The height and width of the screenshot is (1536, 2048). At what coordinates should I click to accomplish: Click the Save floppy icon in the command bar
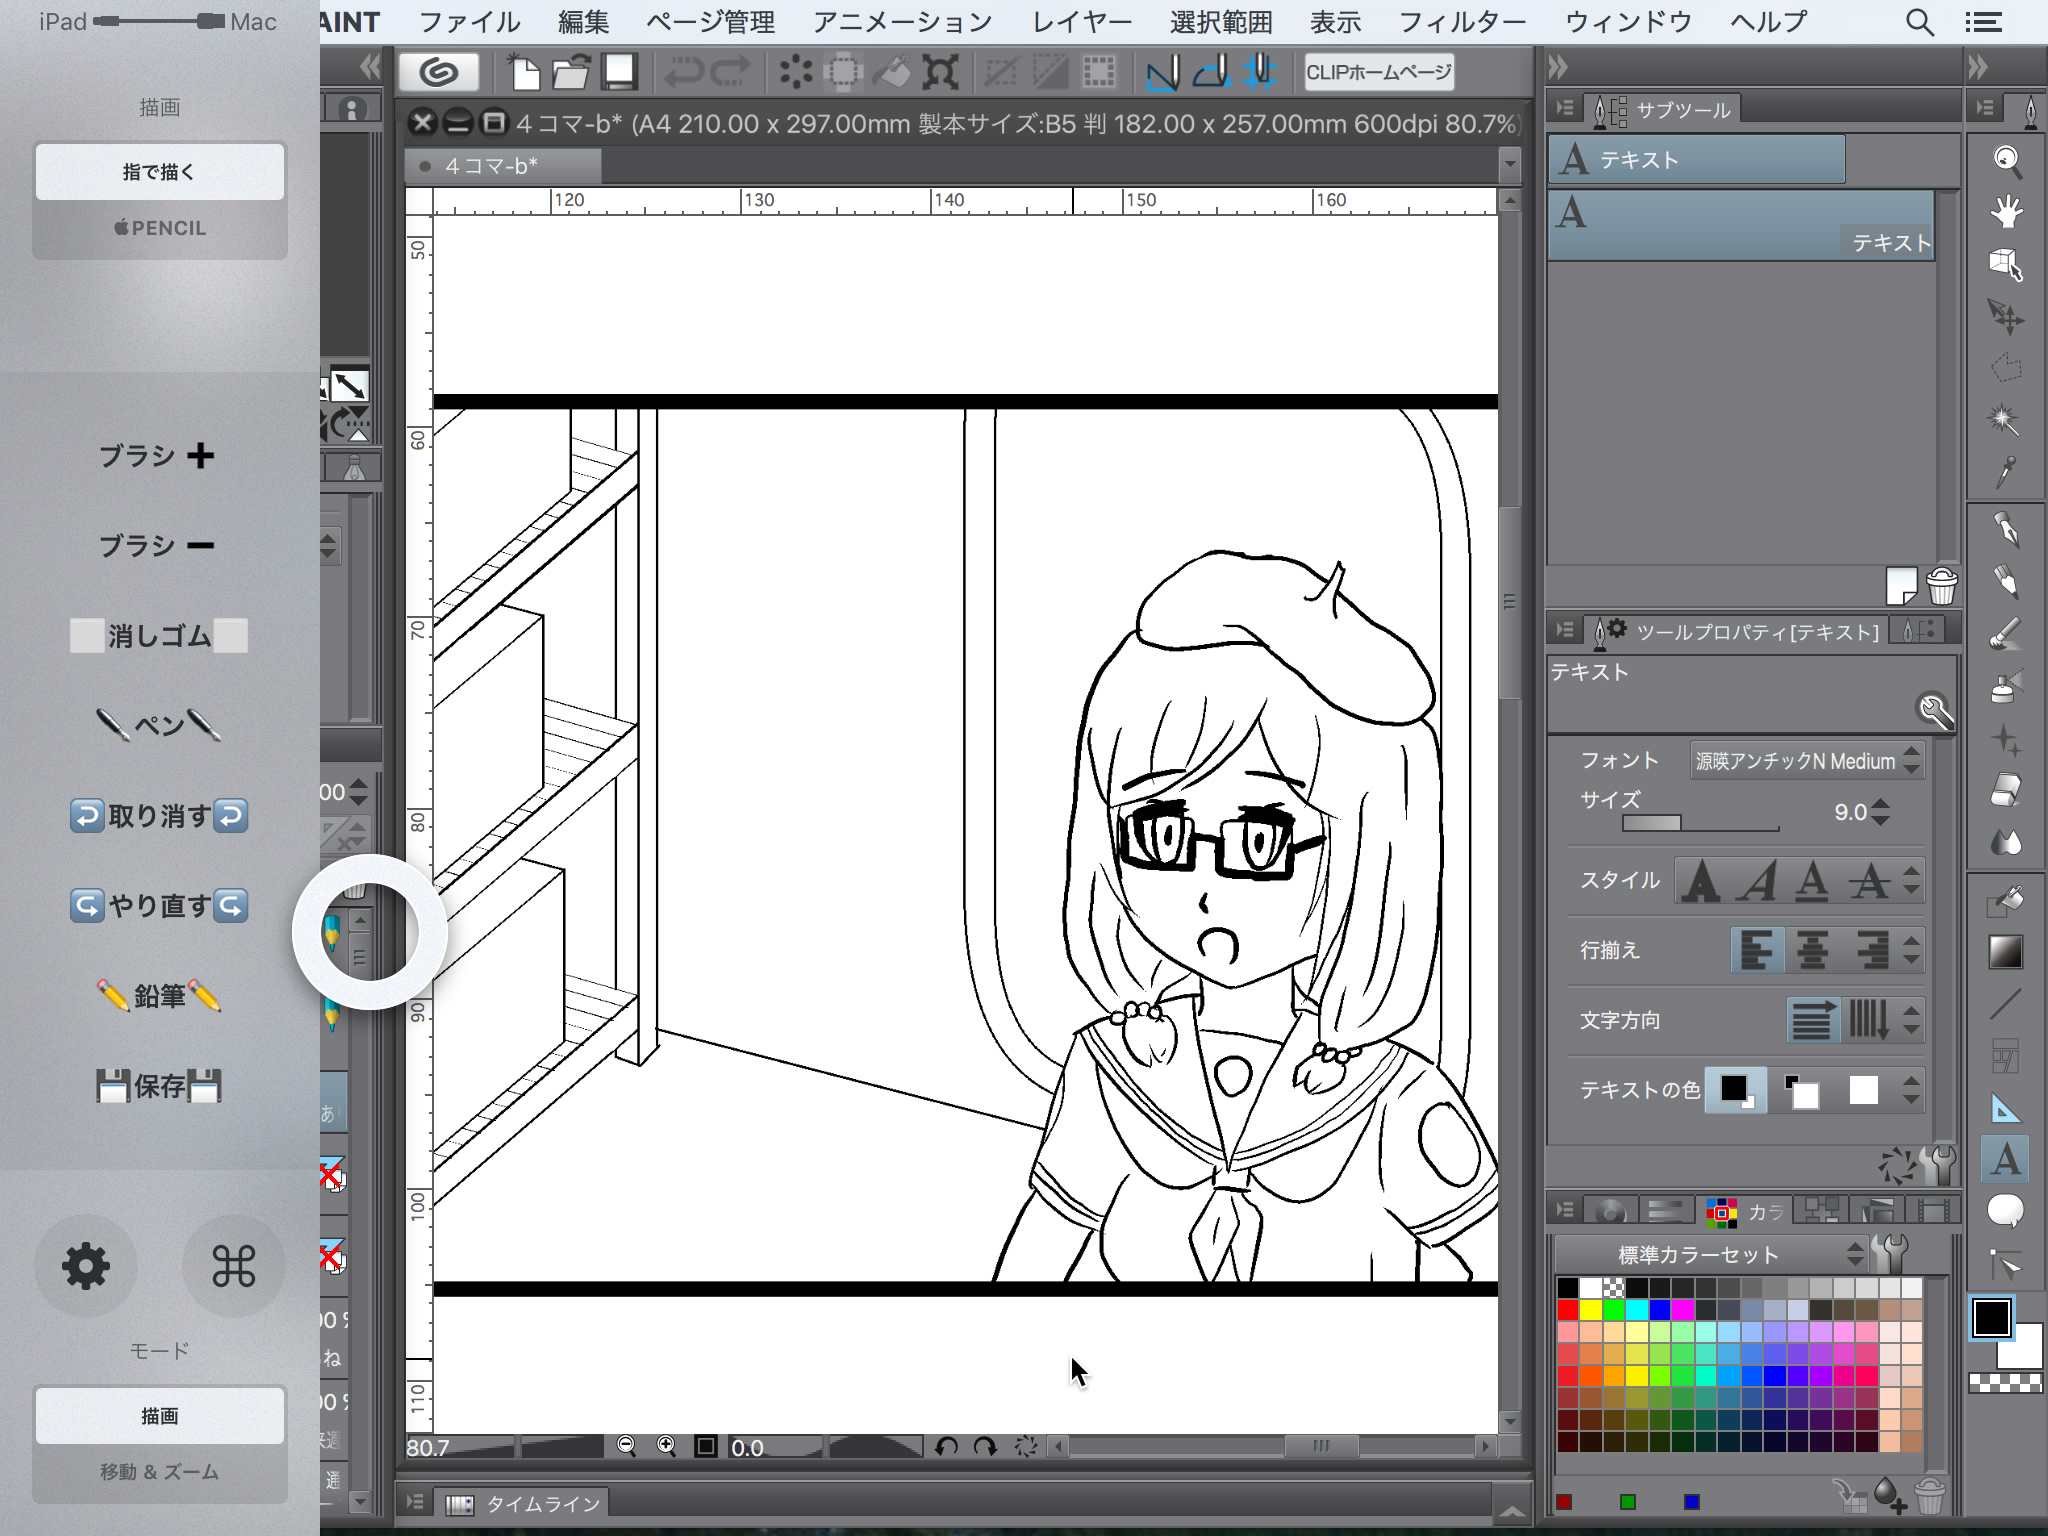(x=620, y=72)
